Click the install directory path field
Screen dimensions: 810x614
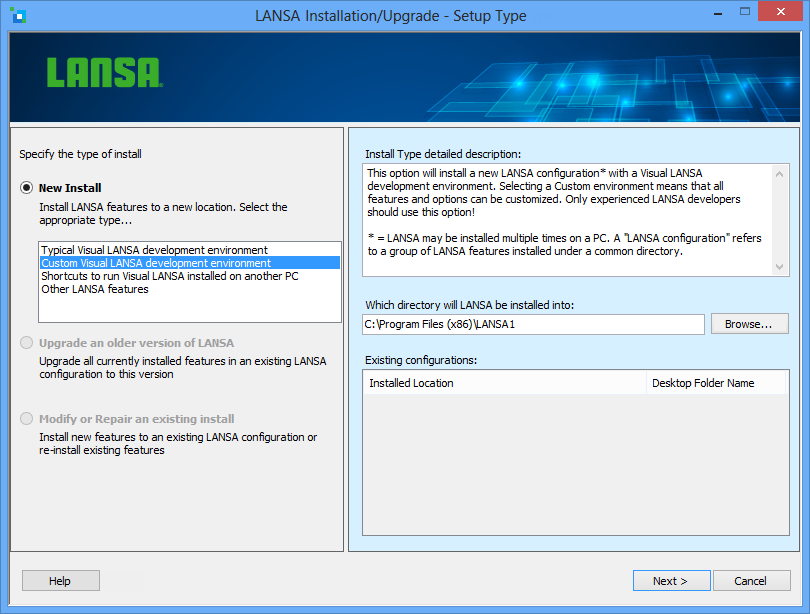[533, 324]
